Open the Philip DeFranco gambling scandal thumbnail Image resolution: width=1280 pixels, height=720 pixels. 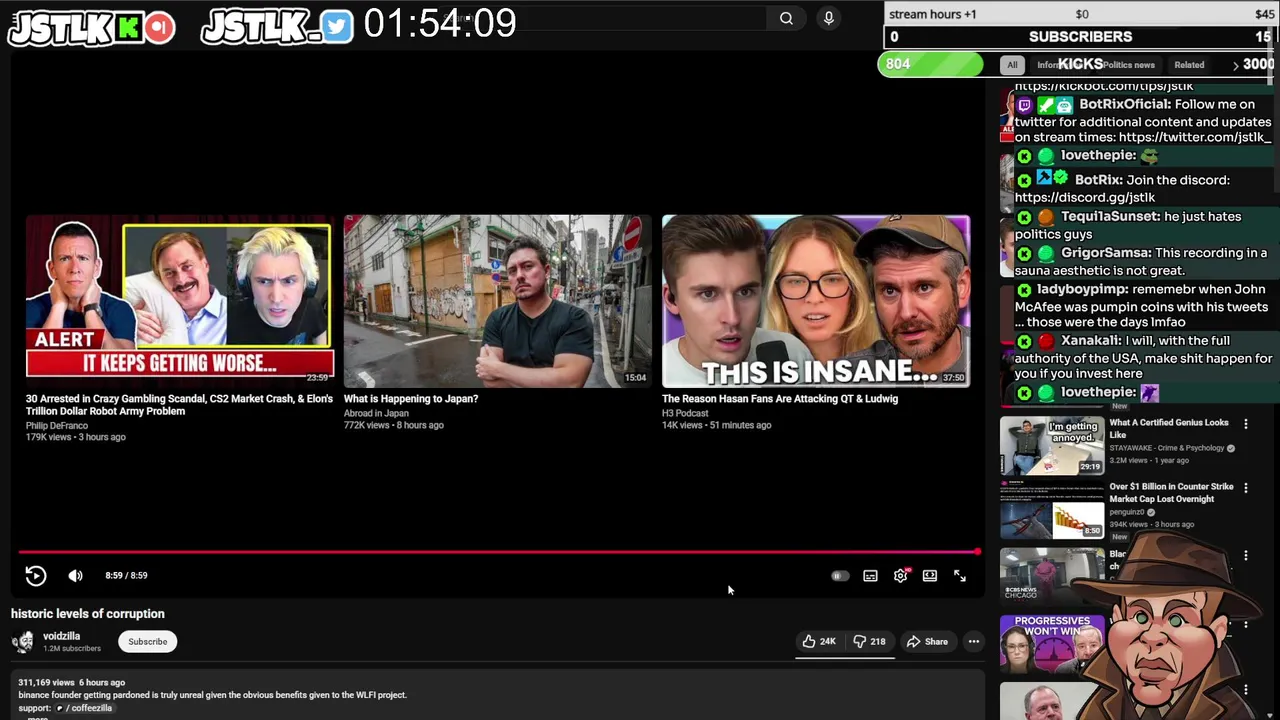180,301
